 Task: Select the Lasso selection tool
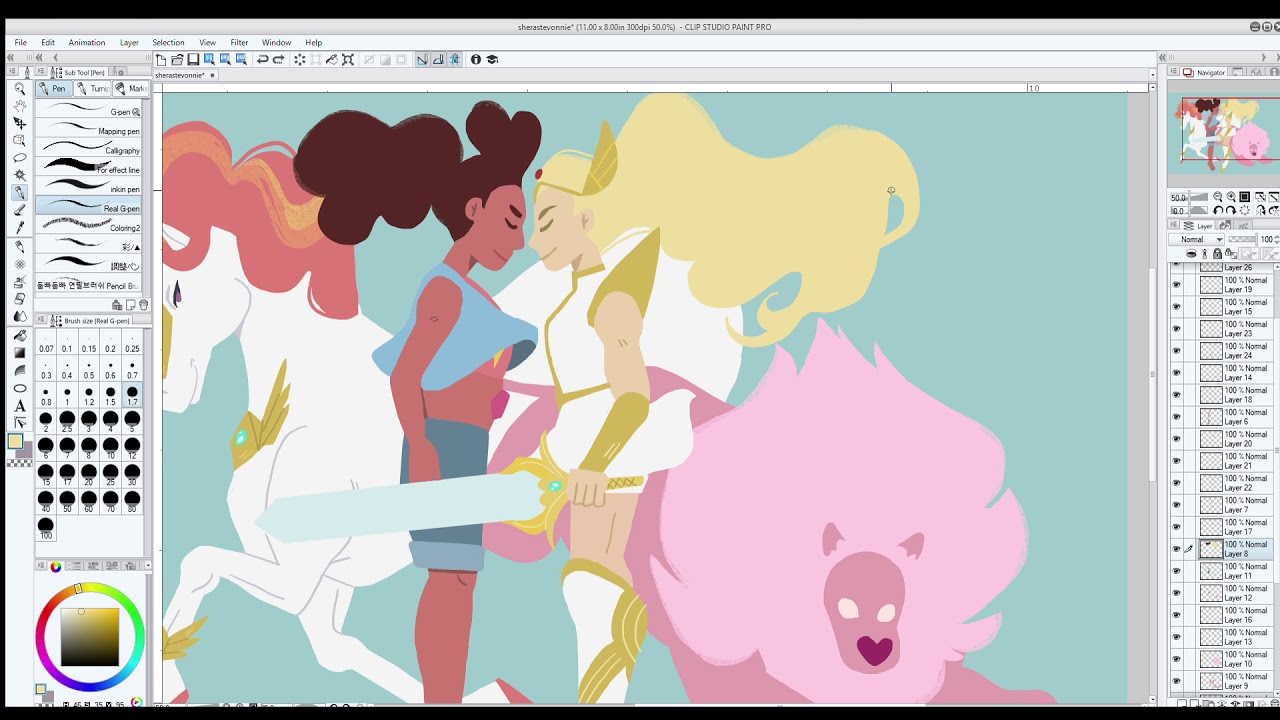pyautogui.click(x=19, y=158)
